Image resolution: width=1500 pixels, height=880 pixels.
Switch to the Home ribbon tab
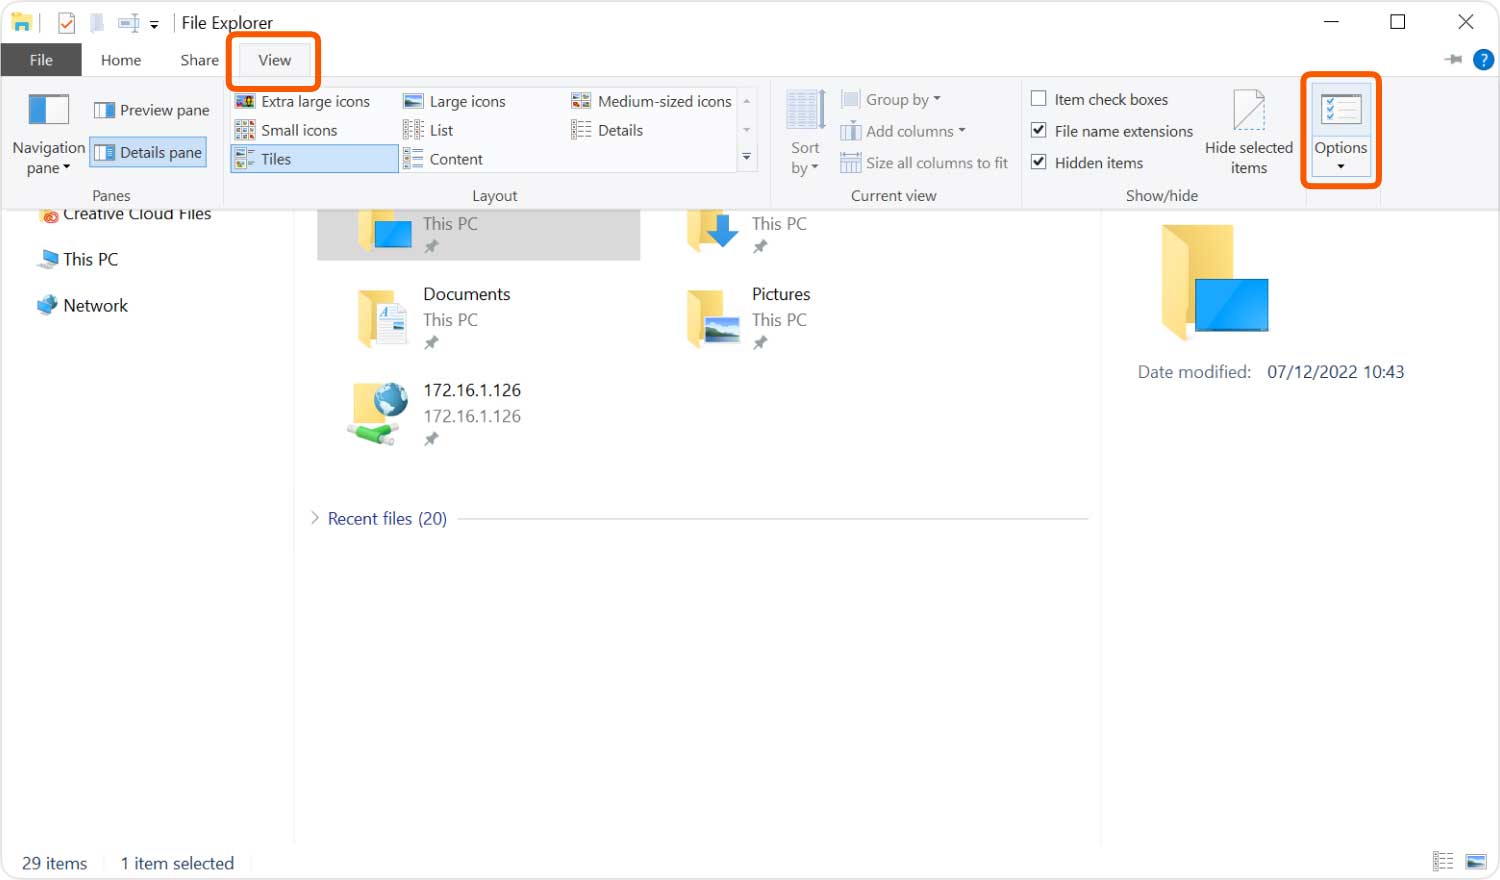121,60
